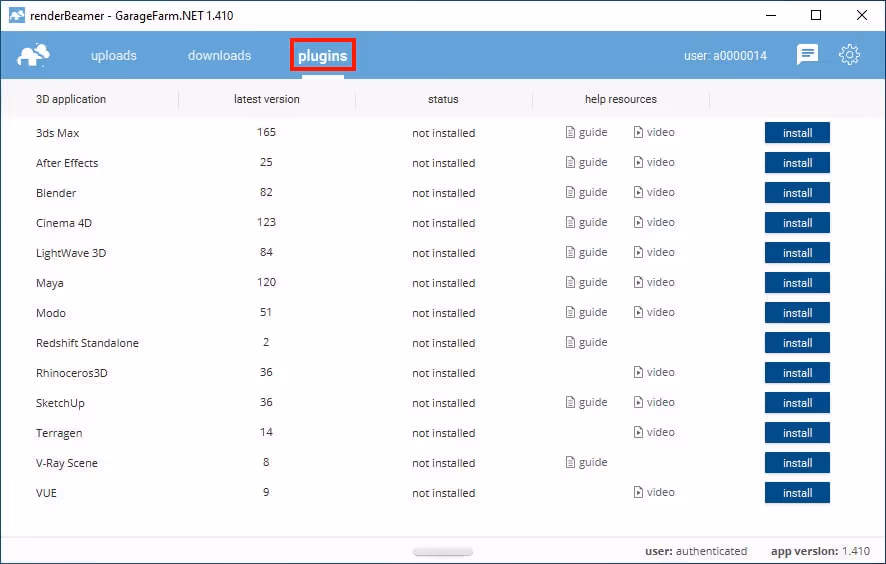Install the Terragen plugin
This screenshot has width=886, height=564.
[x=797, y=432]
